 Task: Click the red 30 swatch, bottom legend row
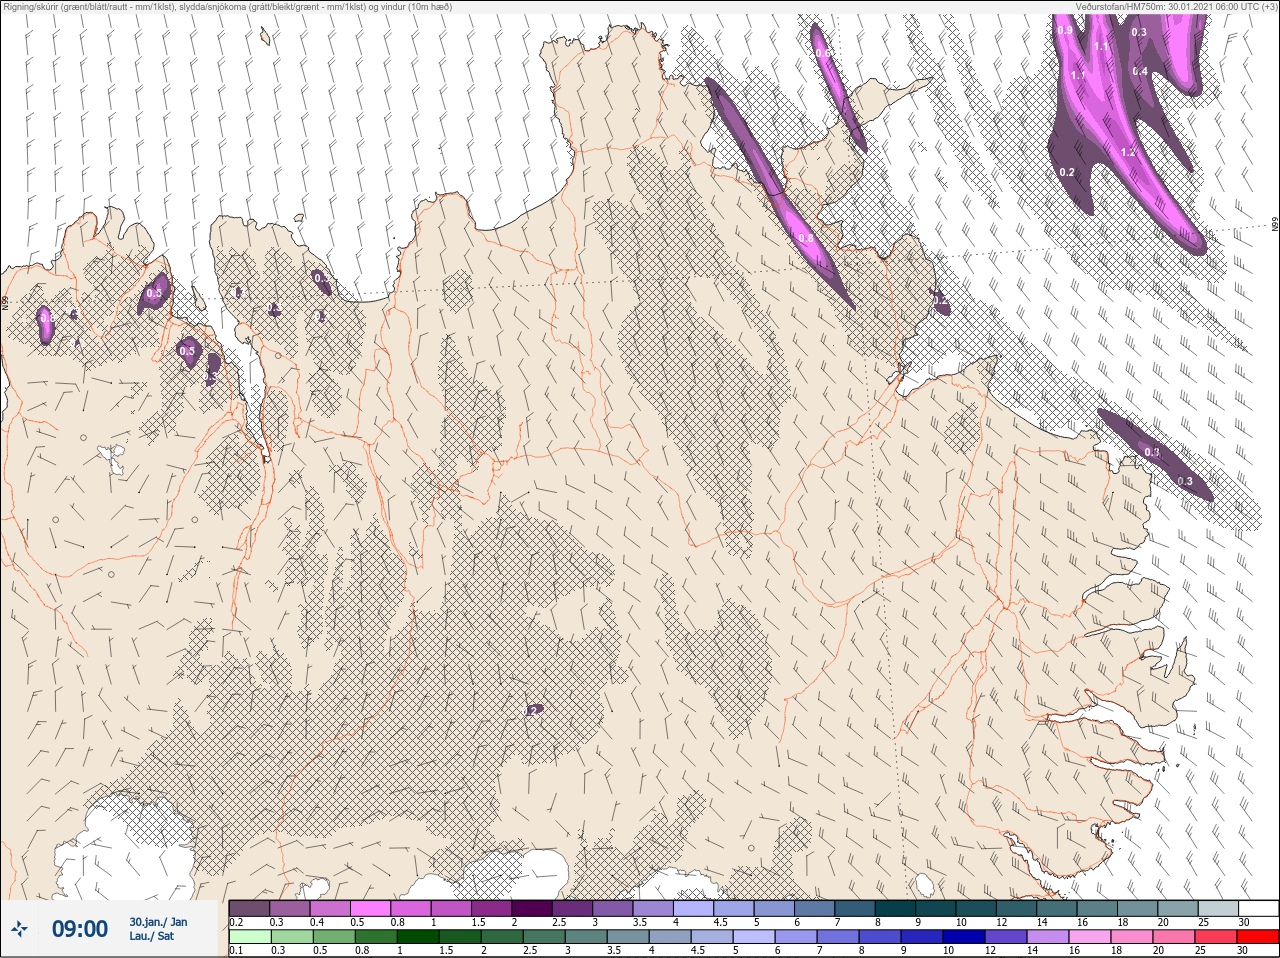point(1258,936)
